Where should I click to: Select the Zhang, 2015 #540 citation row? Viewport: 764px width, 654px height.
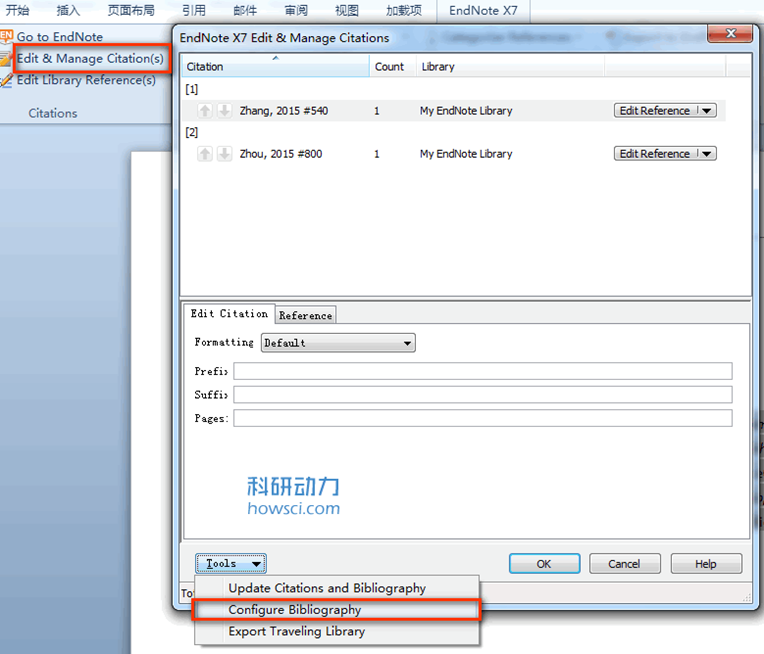454,111
